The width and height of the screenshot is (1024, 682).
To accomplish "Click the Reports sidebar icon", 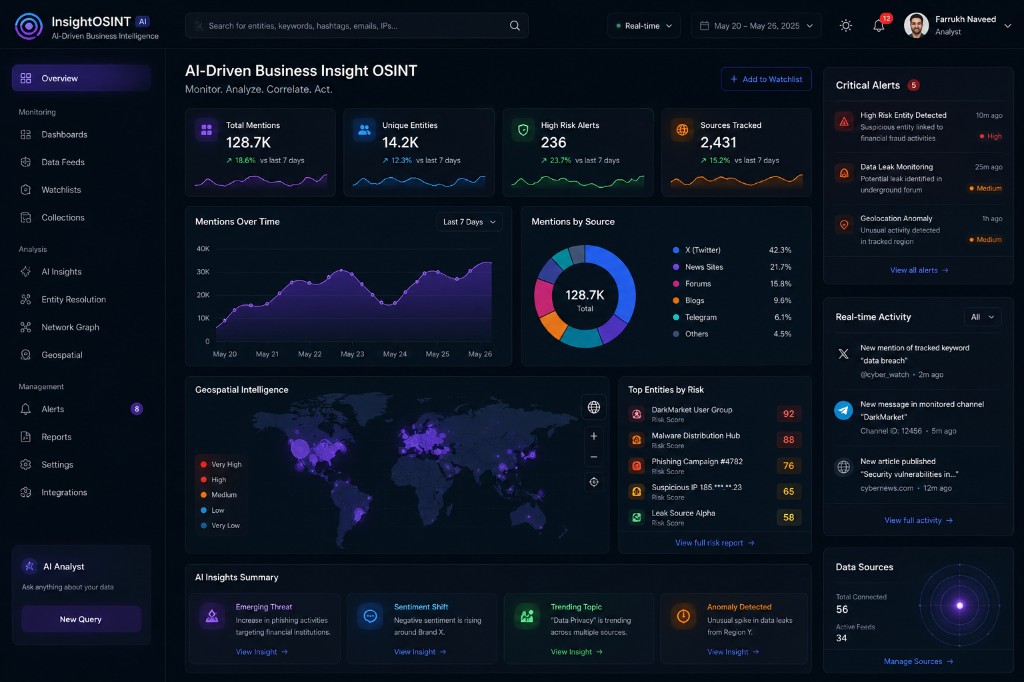I will 25,436.
